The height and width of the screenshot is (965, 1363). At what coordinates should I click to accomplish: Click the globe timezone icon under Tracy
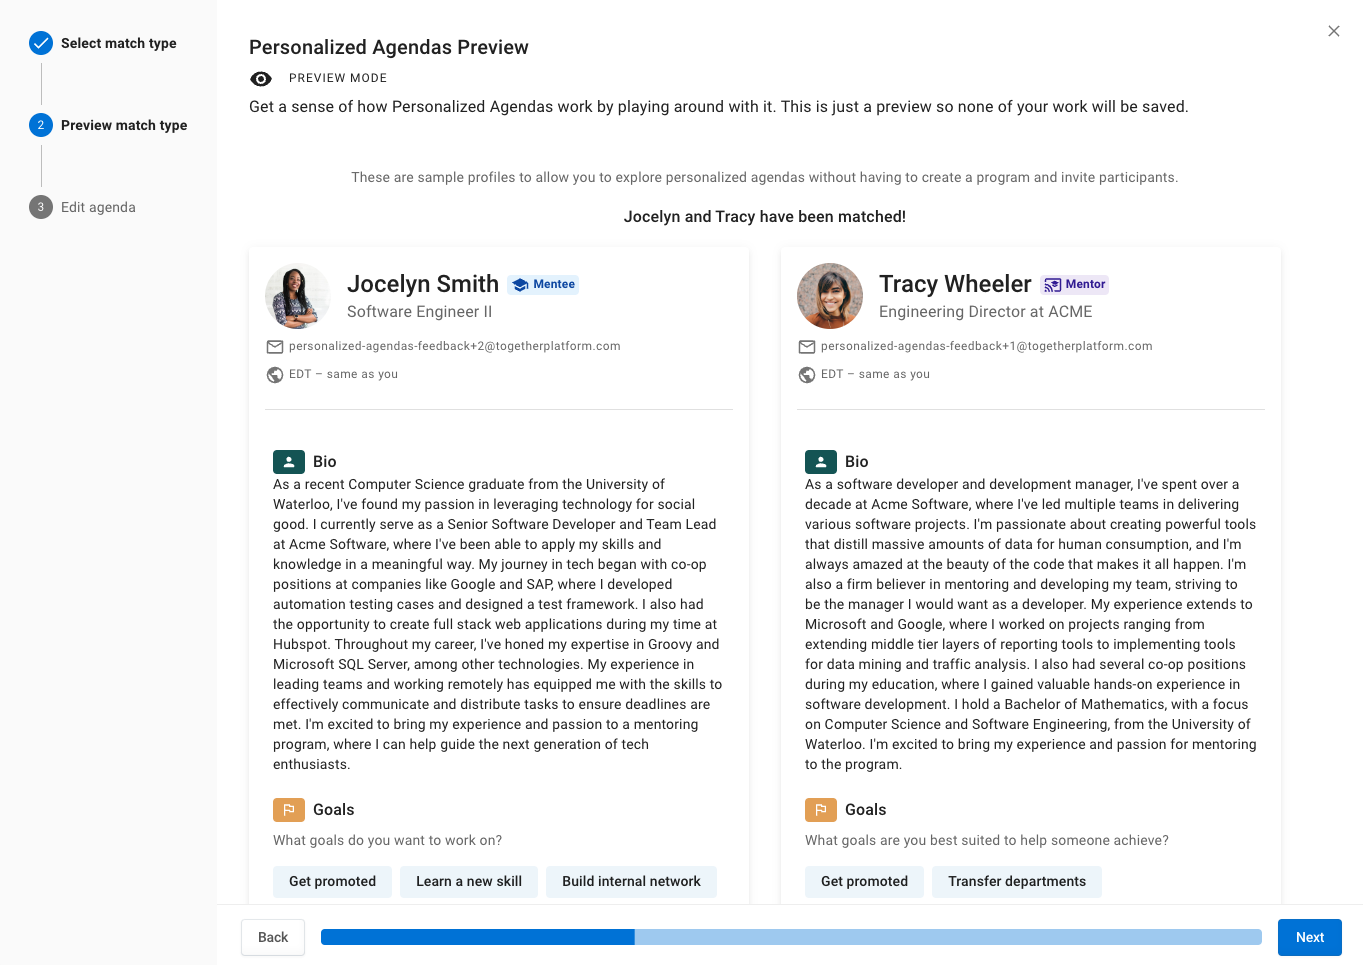(x=807, y=375)
